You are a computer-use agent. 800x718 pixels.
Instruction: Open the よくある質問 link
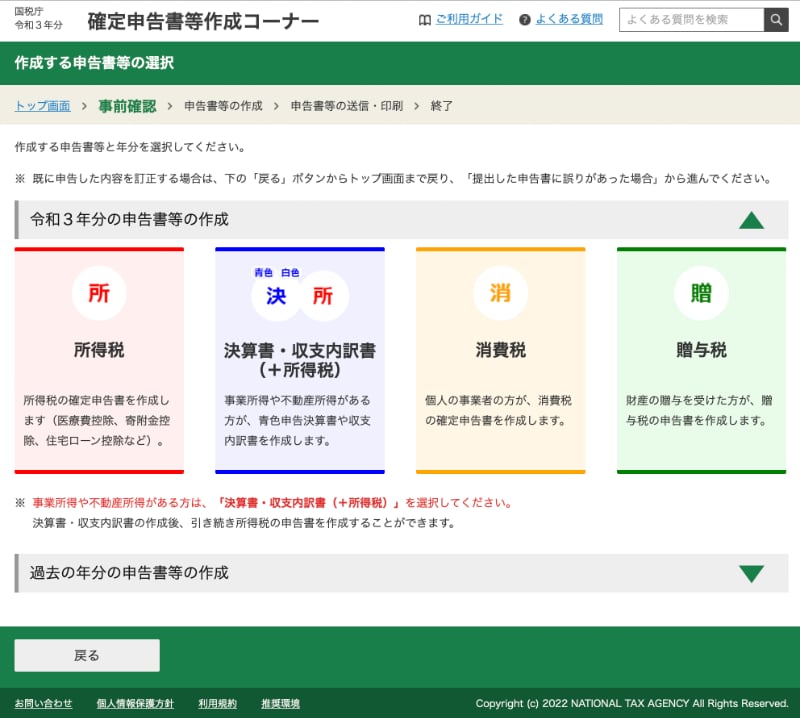(569, 20)
